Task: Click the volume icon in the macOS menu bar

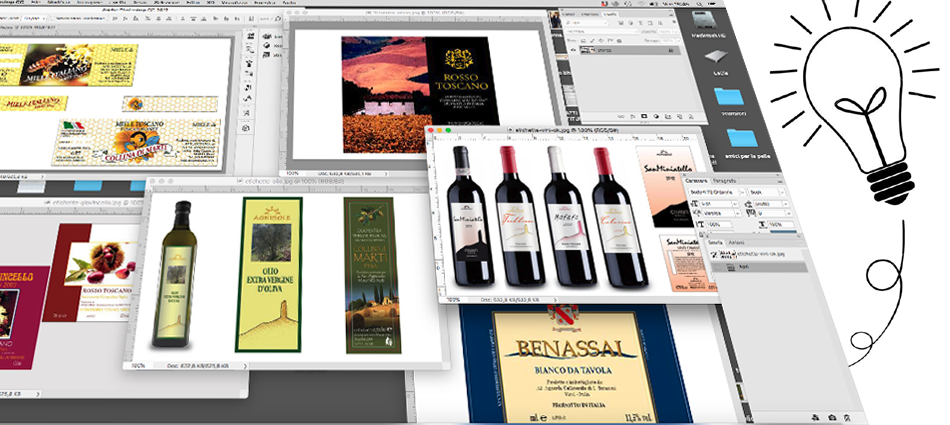Action: [x=653, y=4]
